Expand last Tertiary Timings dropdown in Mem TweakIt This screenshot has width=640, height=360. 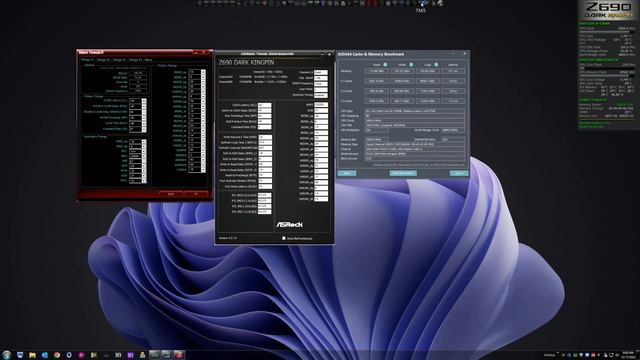coord(203,169)
